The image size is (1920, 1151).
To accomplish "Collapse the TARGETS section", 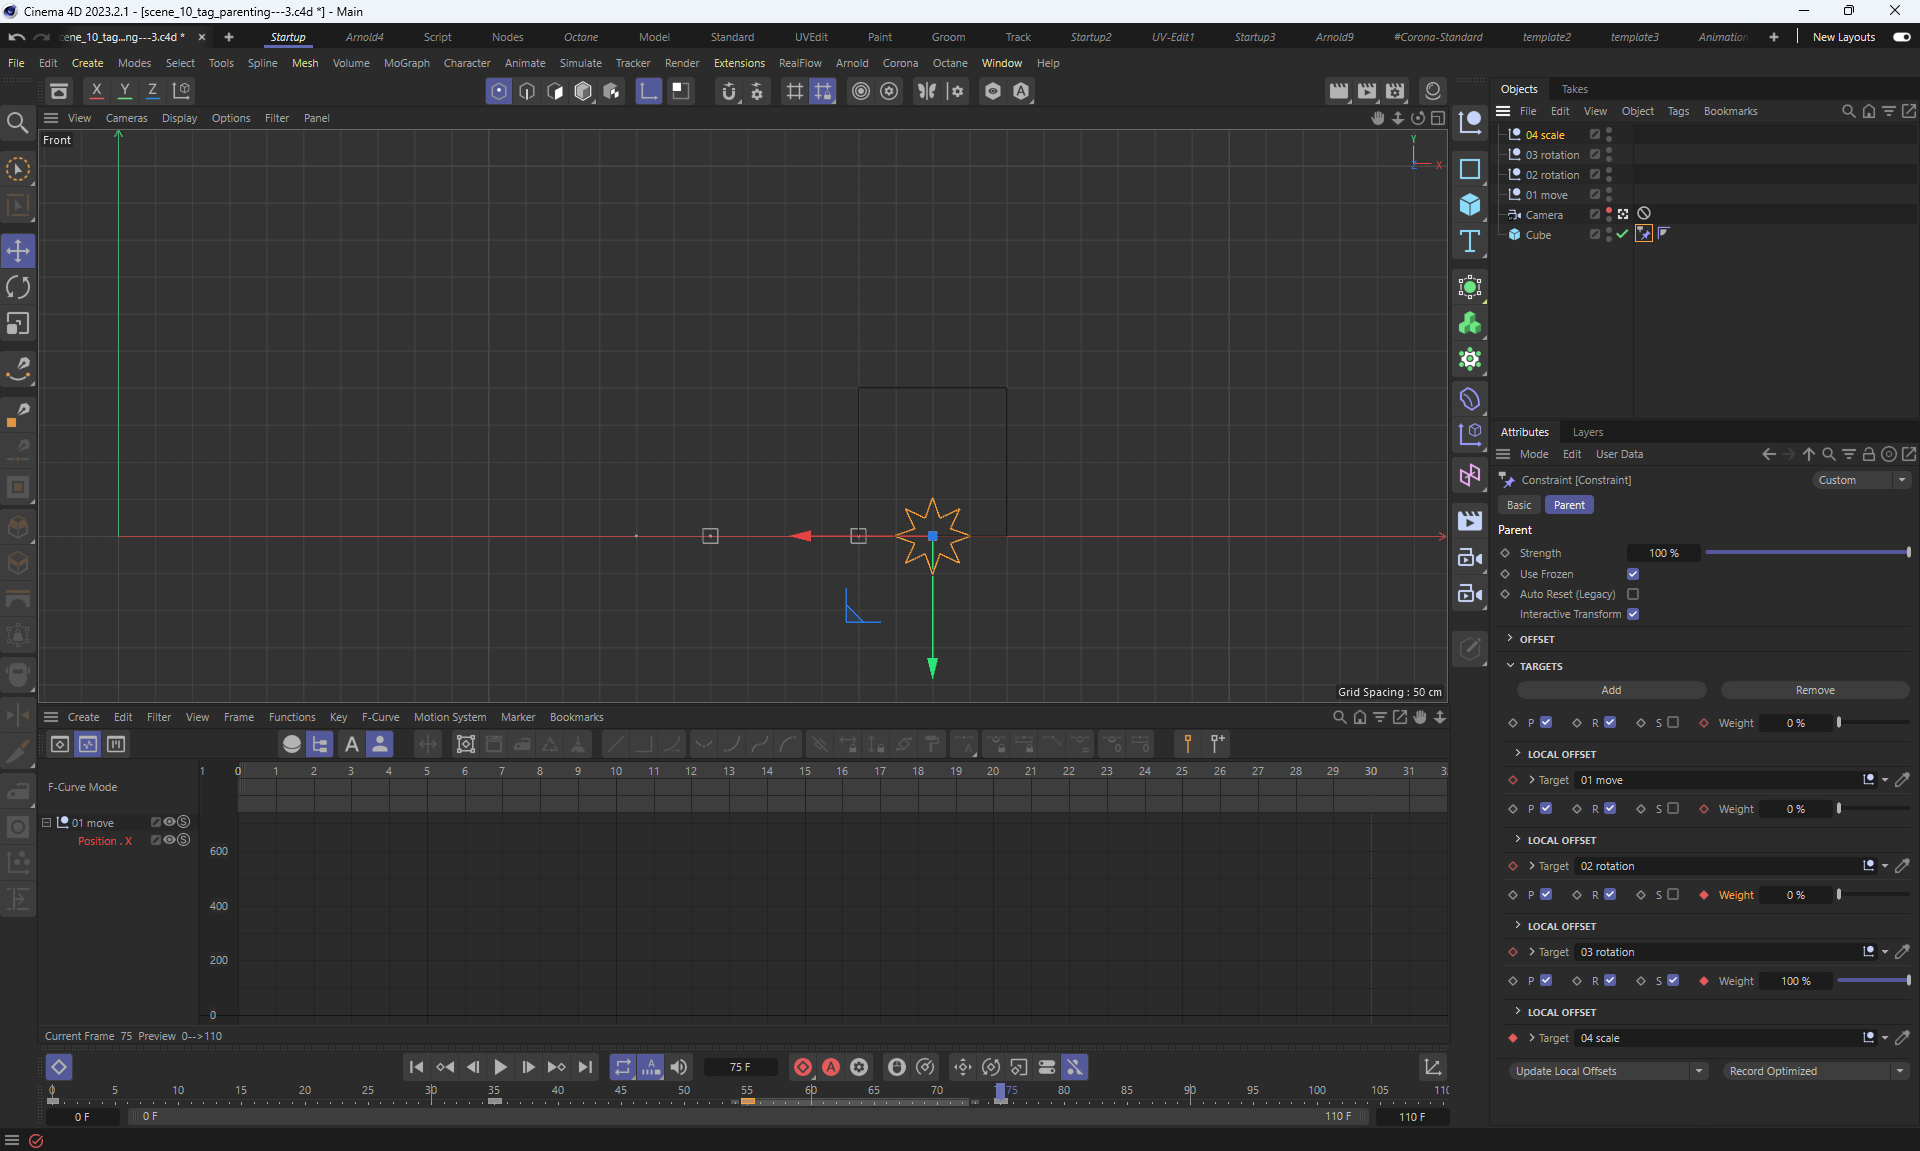I will click(x=1510, y=666).
